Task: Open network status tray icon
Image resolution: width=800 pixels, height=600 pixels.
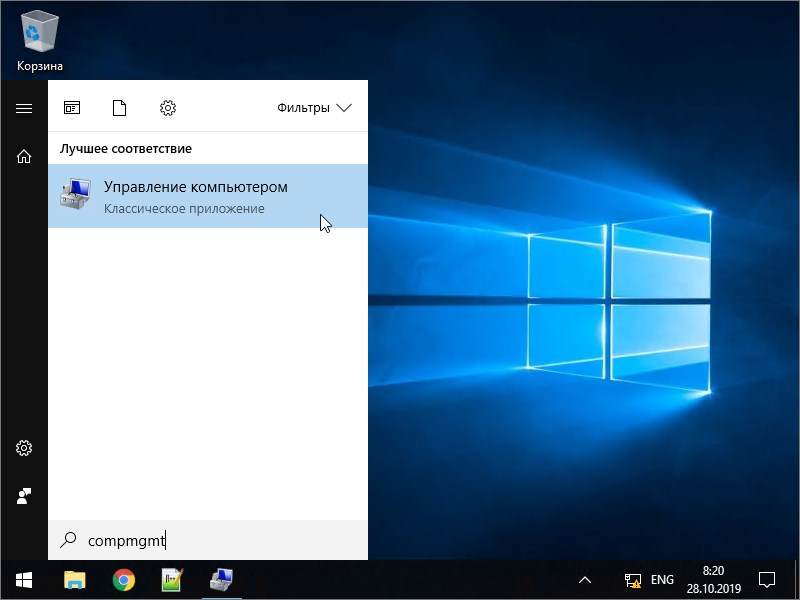Action: pos(633,580)
